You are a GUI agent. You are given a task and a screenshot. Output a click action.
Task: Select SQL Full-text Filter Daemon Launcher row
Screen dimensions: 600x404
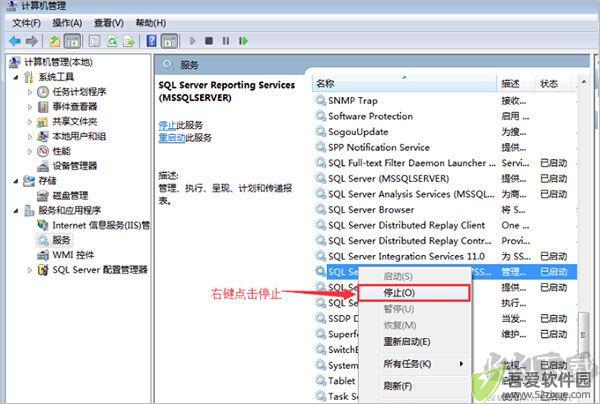[x=445, y=163]
